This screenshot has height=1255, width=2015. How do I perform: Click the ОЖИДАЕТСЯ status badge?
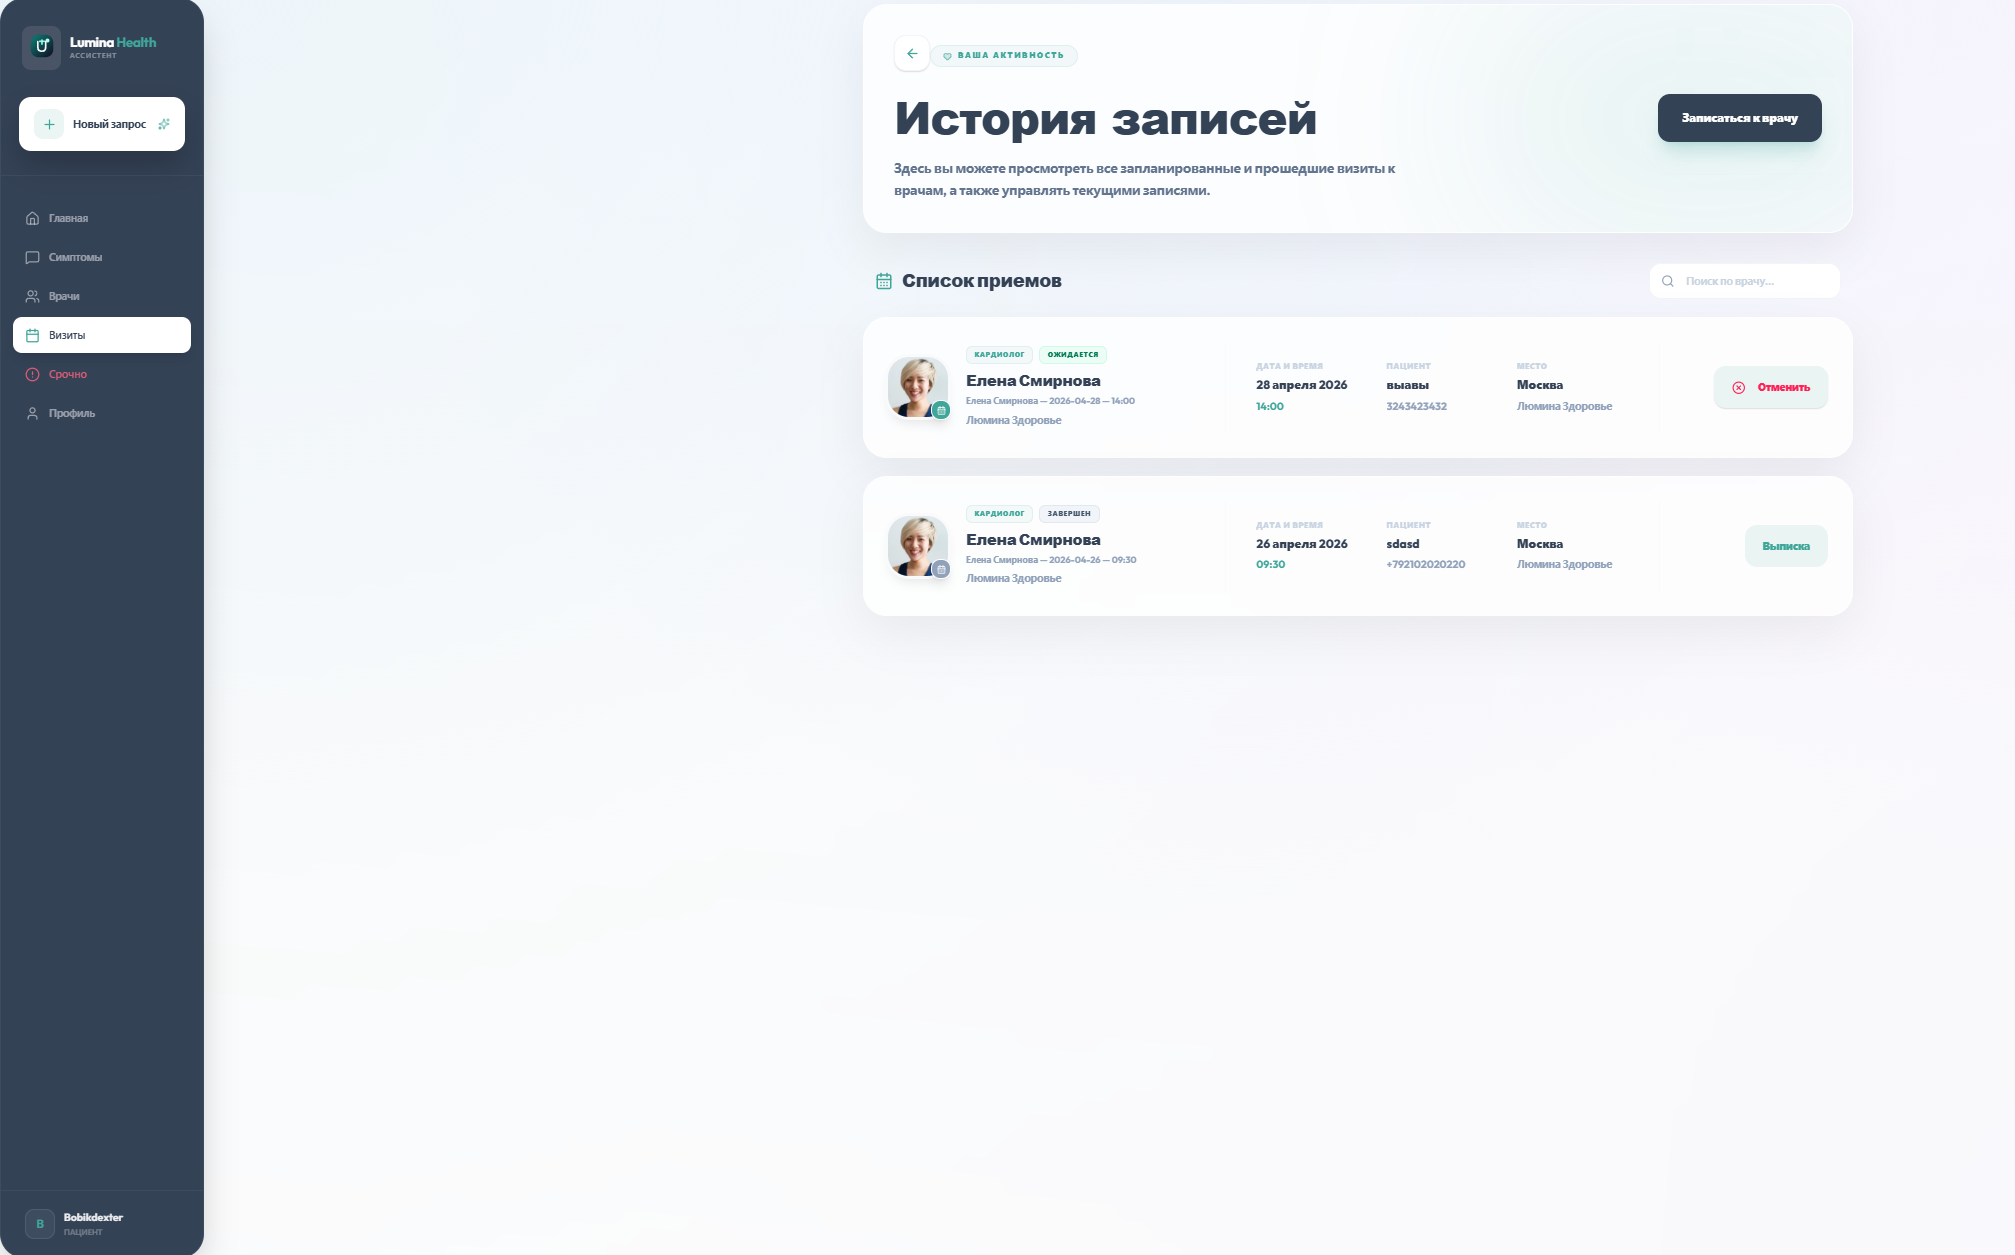tap(1074, 354)
